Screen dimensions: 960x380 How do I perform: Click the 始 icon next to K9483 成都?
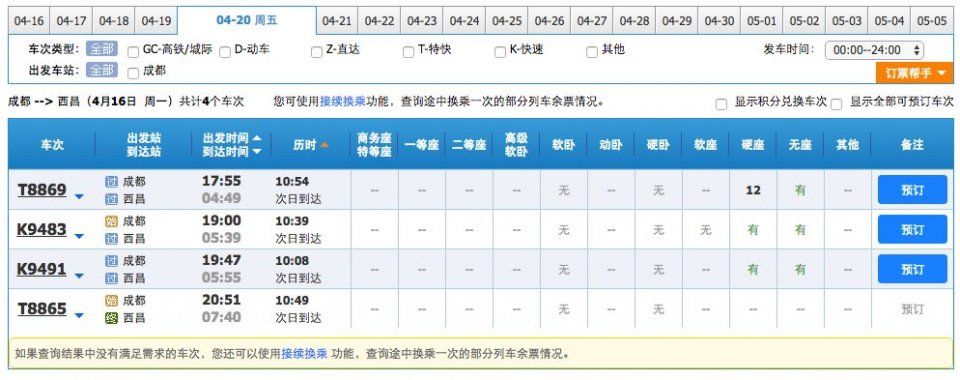[111, 222]
